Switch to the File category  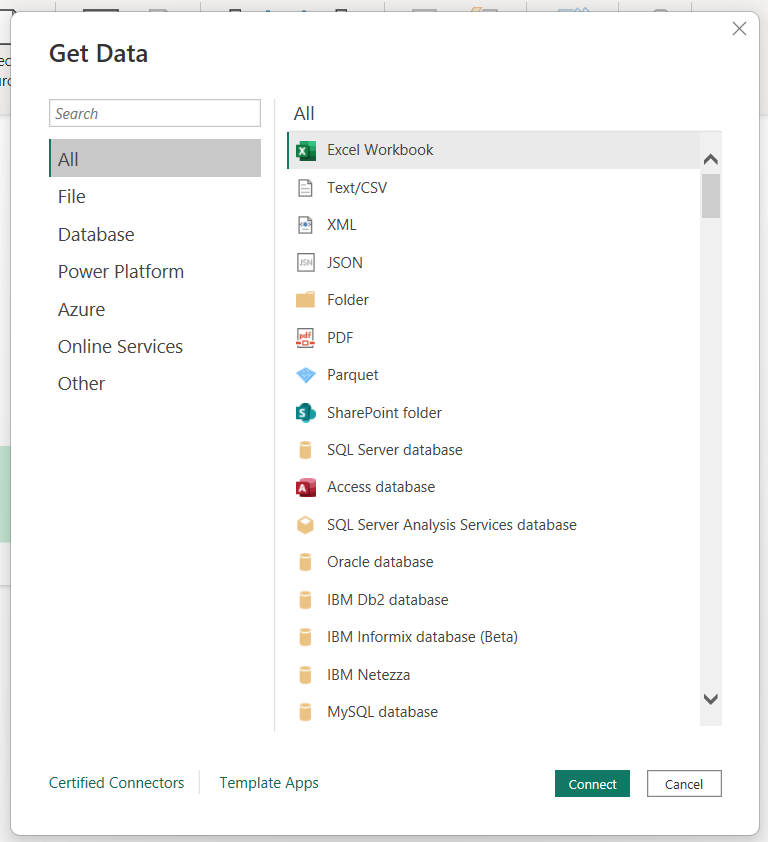click(71, 196)
